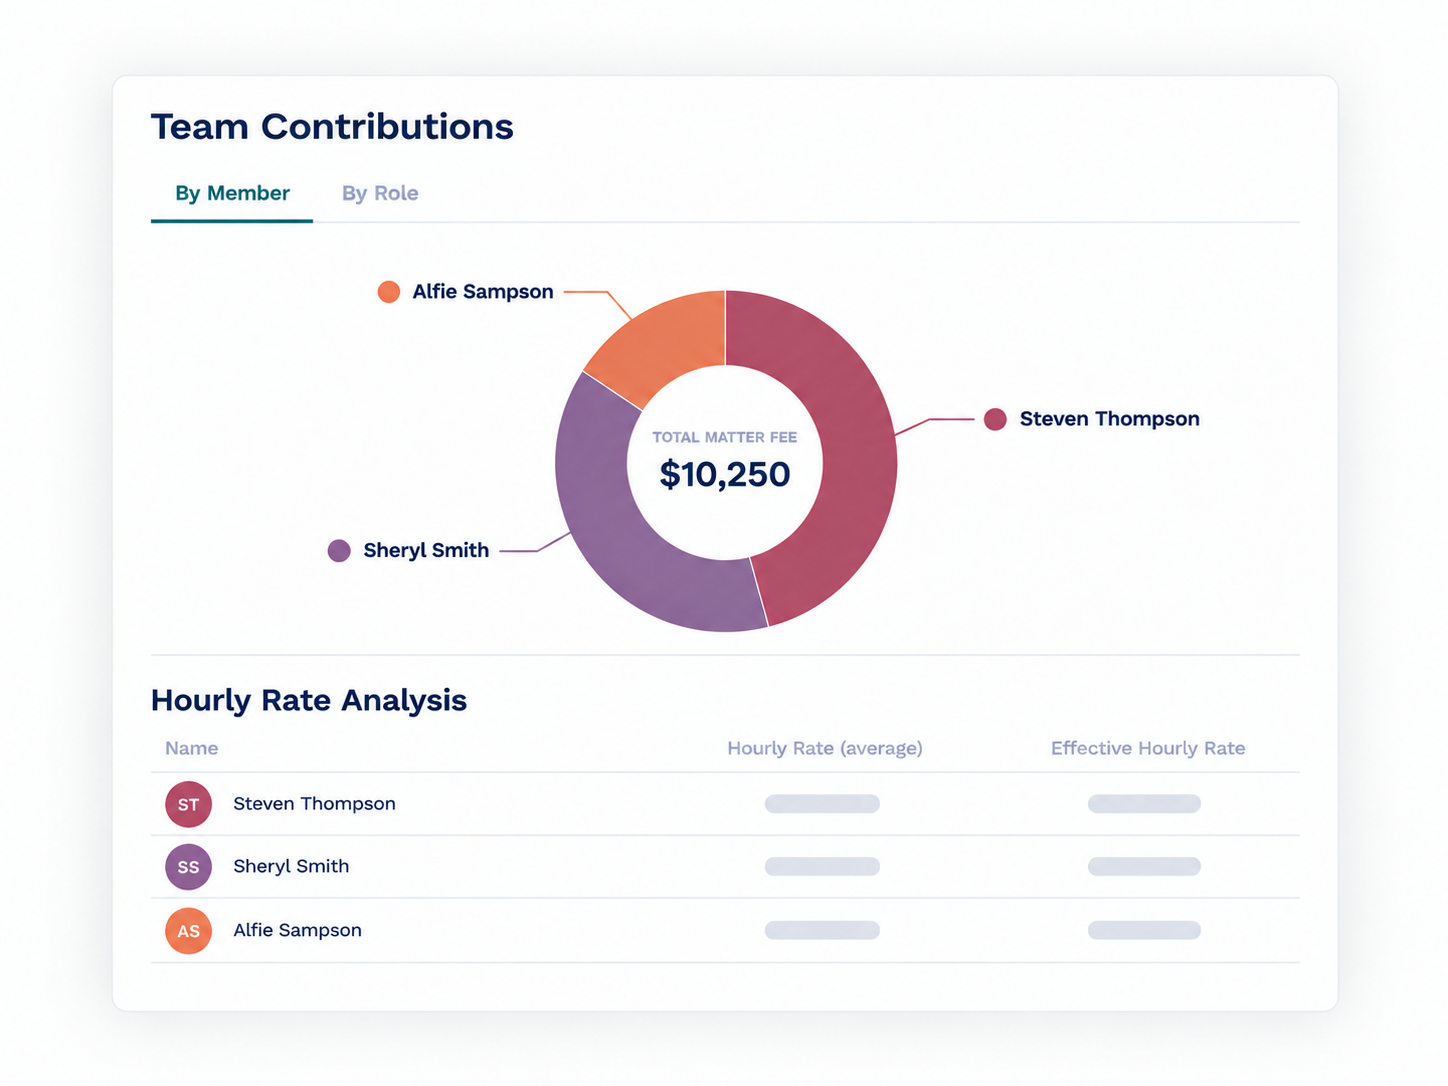
Task: Click the Effective Hourly Rate column header
Action: point(1148,748)
